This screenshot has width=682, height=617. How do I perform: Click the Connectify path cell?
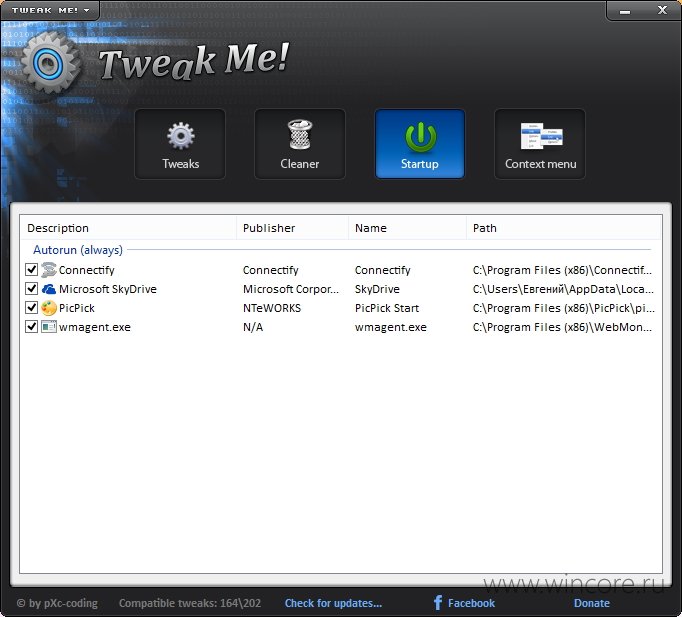[562, 270]
